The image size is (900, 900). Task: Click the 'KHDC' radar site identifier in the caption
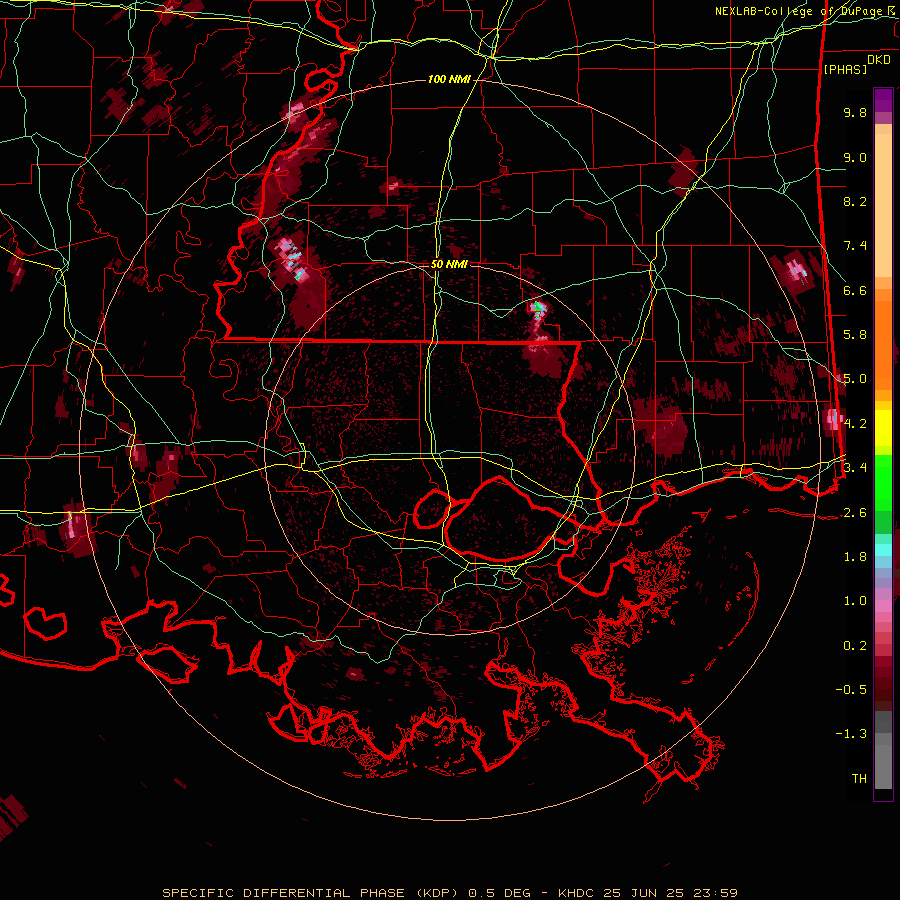click(x=577, y=893)
